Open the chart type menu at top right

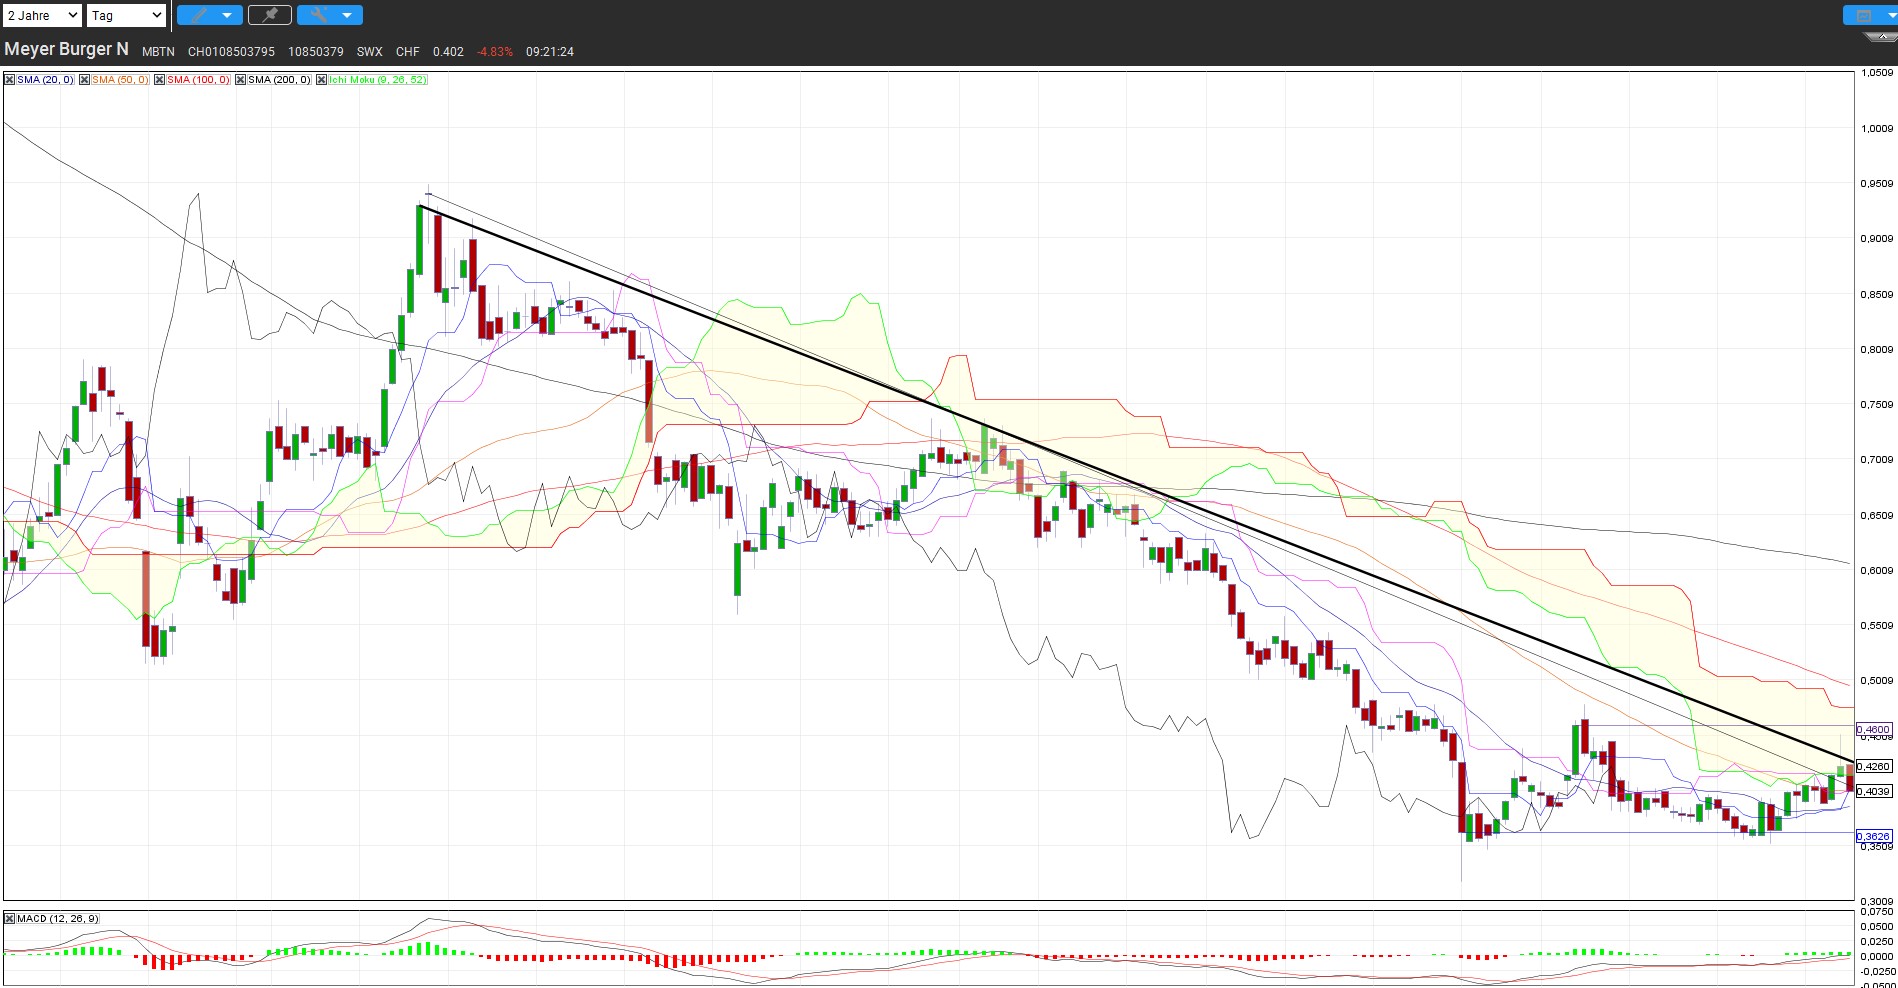tap(1869, 15)
